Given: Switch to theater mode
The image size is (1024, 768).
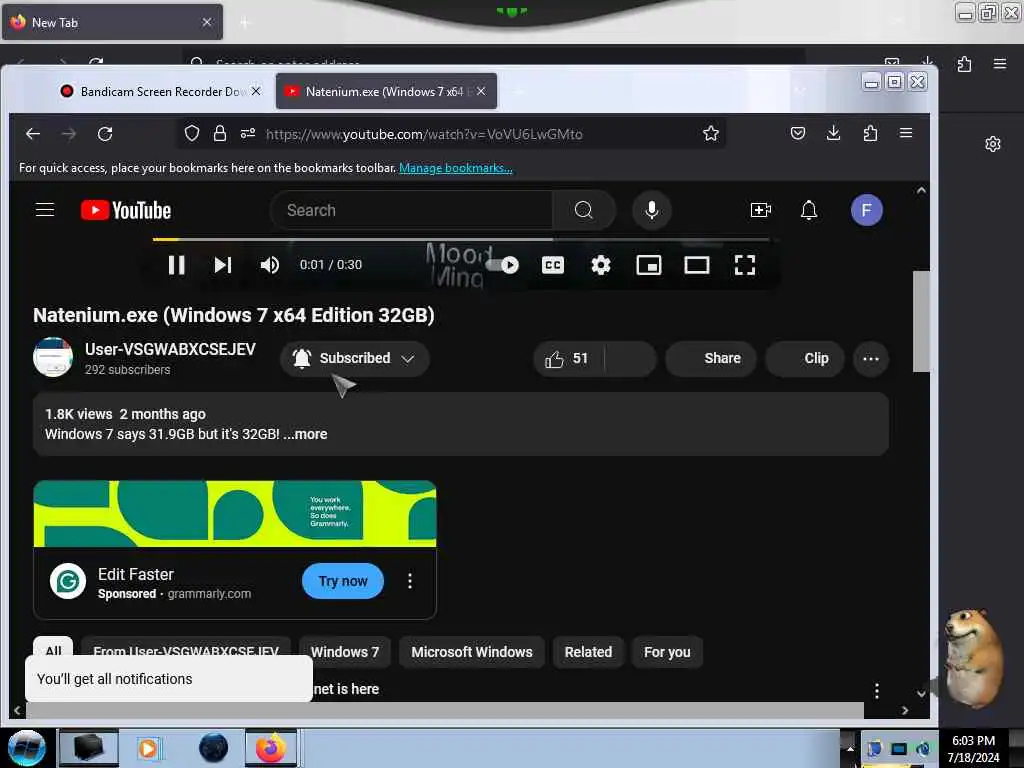Looking at the screenshot, I should pos(696,264).
